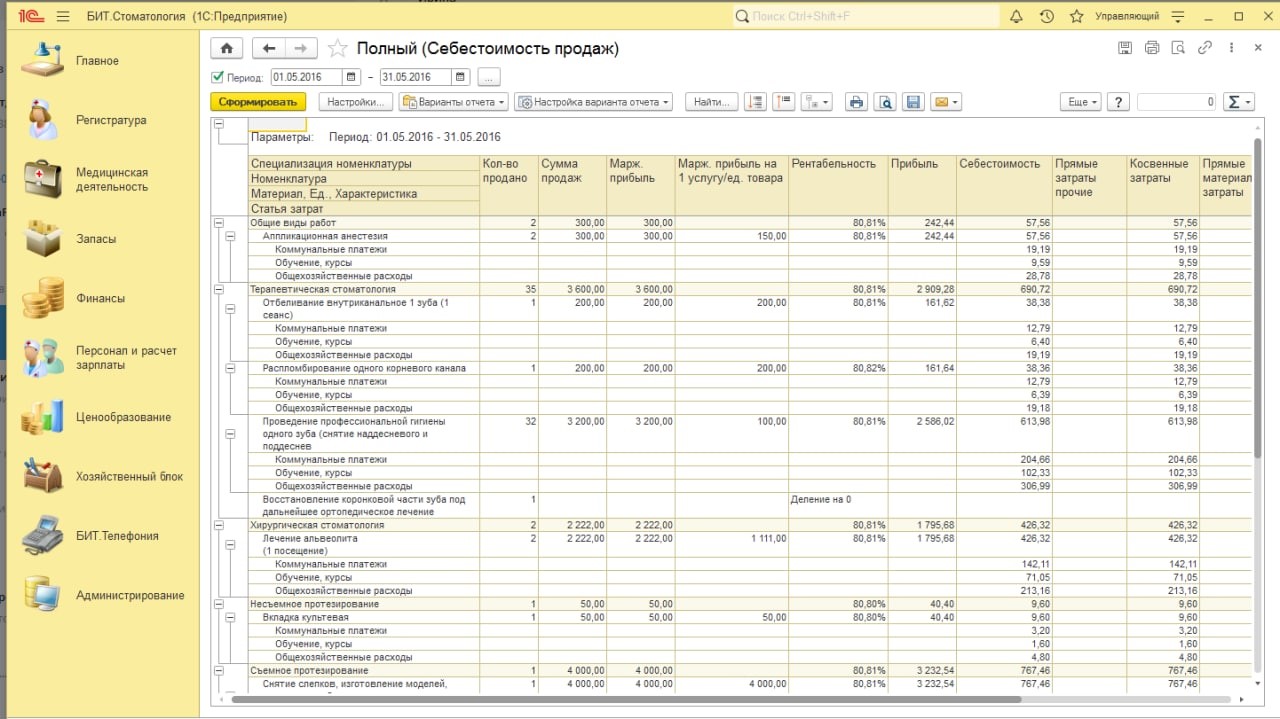Click Найти... button
The width and height of the screenshot is (1280, 719).
(713, 102)
